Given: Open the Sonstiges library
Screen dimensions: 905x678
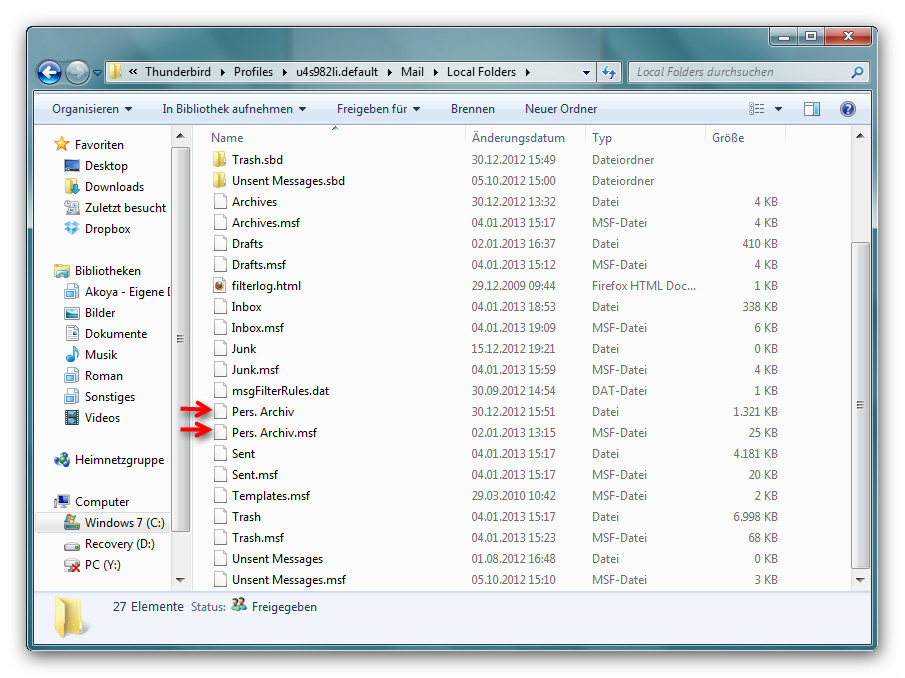Looking at the screenshot, I should click(110, 397).
